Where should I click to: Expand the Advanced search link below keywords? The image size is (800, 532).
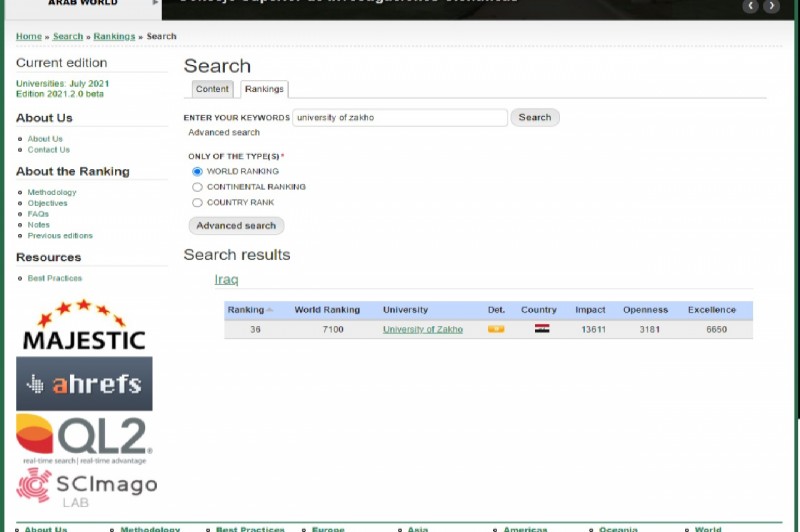tap(224, 133)
